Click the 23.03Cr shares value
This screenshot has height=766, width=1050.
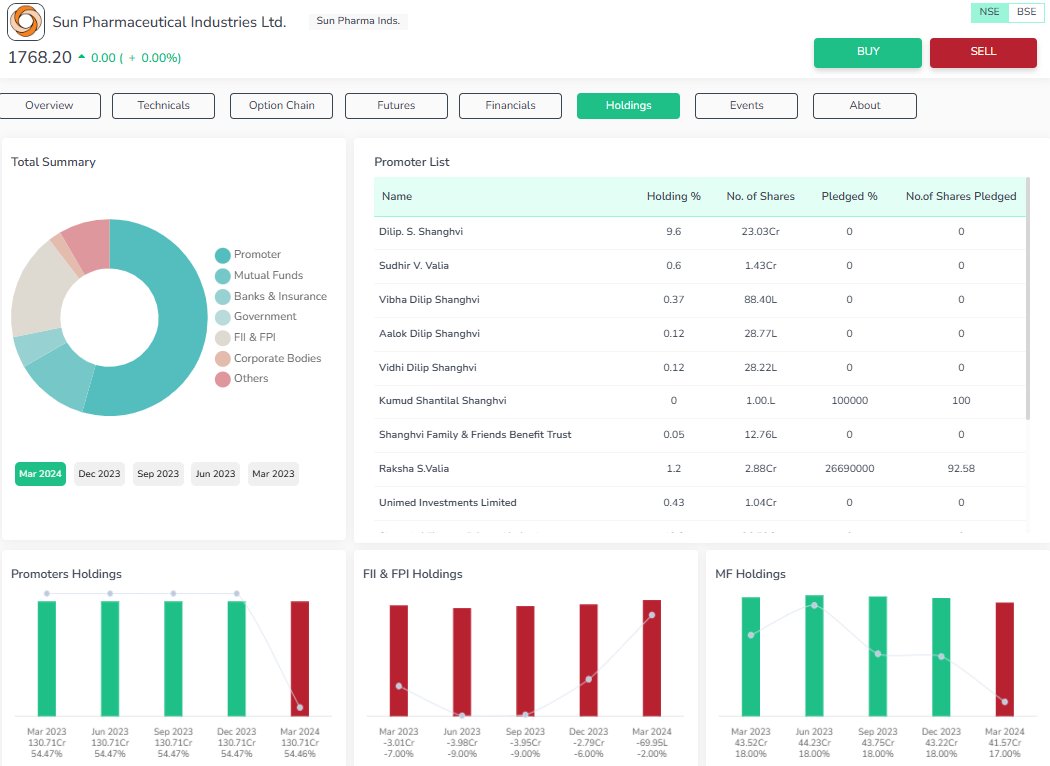tap(761, 232)
